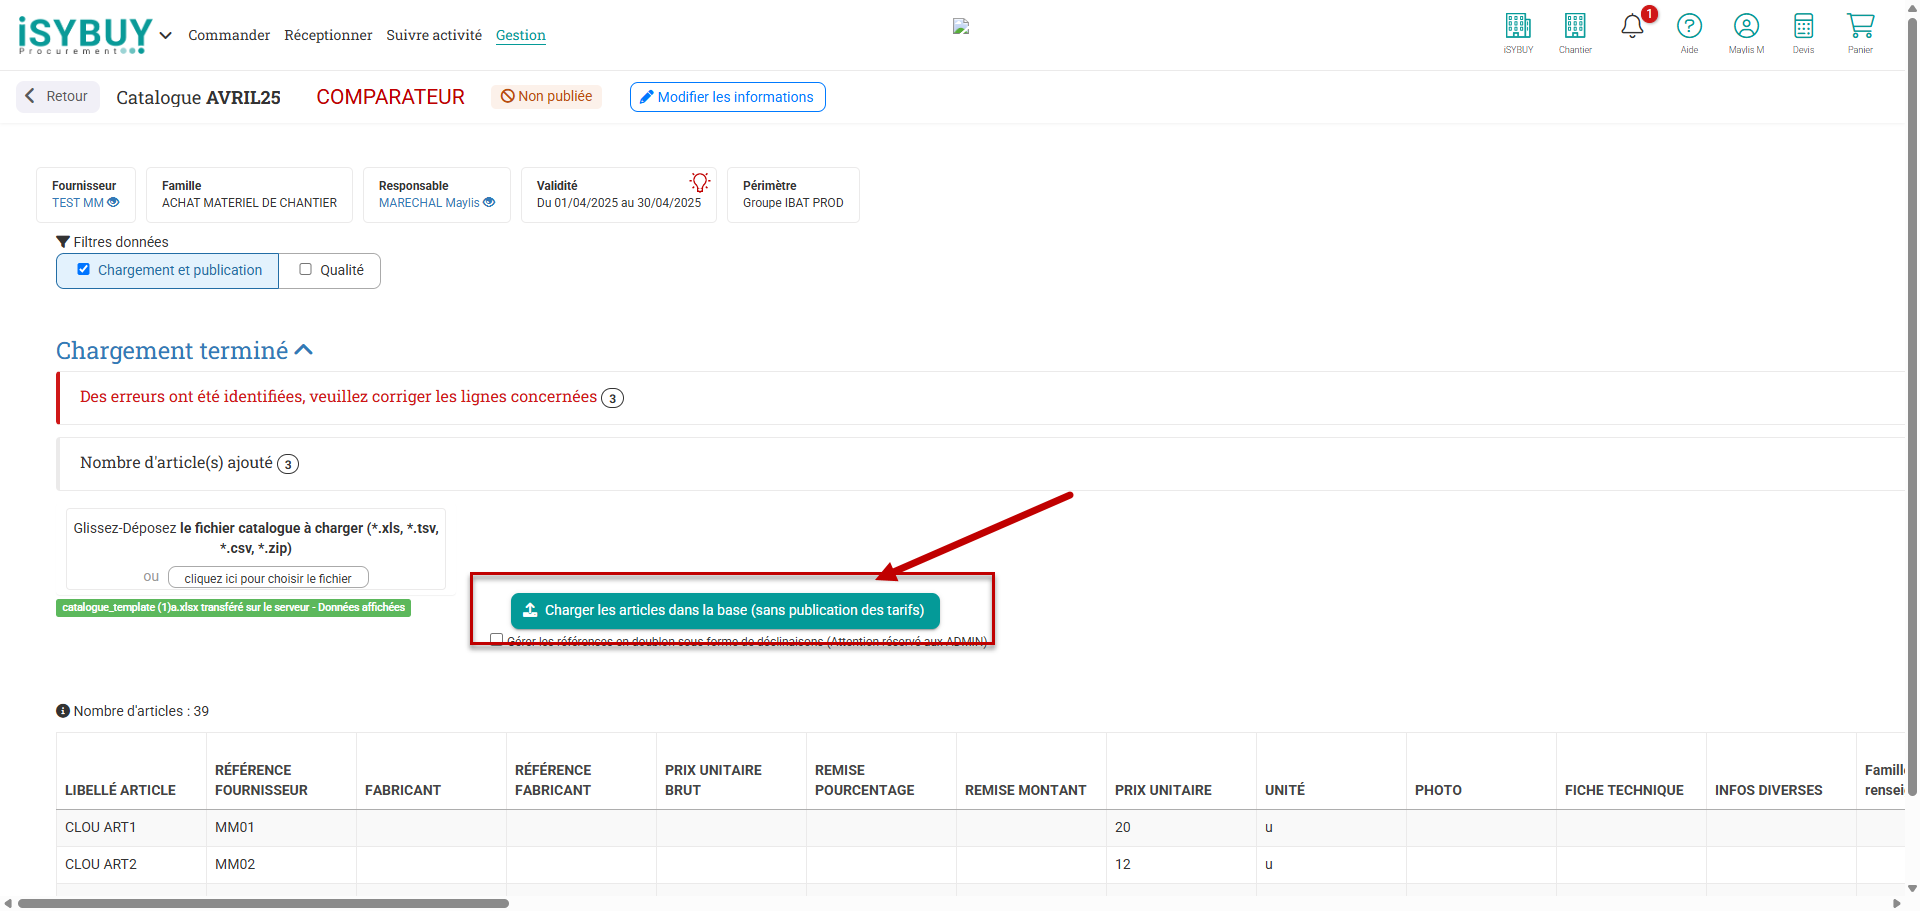View supplier TEST MM eye icon
The height and width of the screenshot is (911, 1920).
(x=113, y=202)
